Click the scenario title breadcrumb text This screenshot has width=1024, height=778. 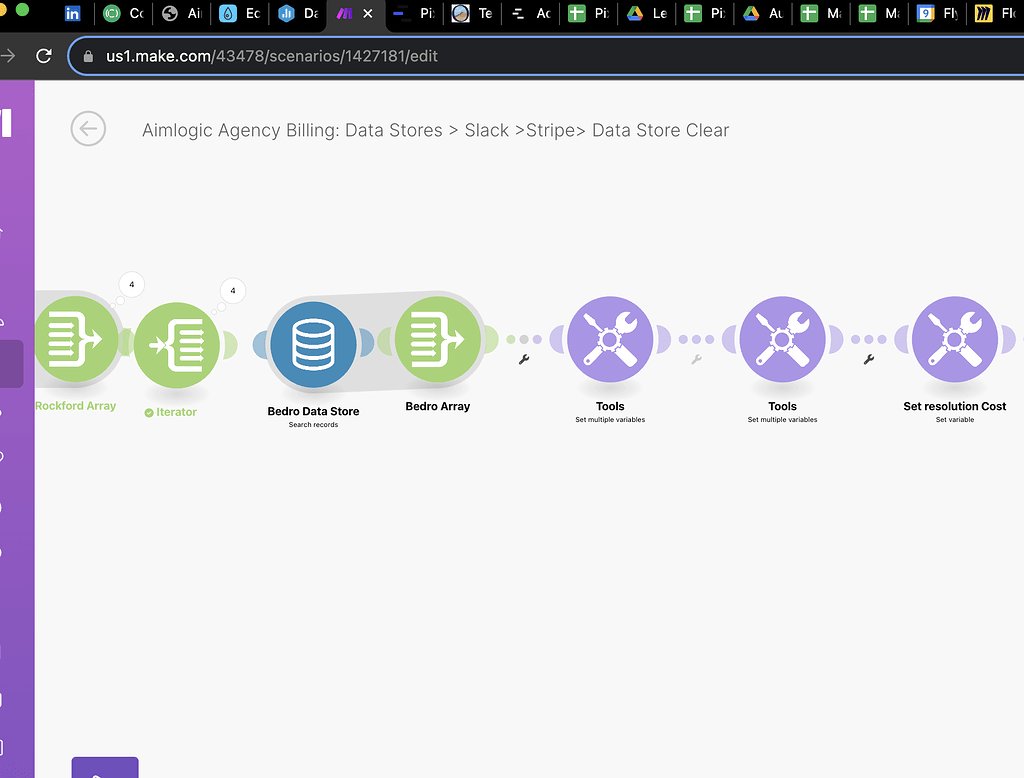pos(435,130)
